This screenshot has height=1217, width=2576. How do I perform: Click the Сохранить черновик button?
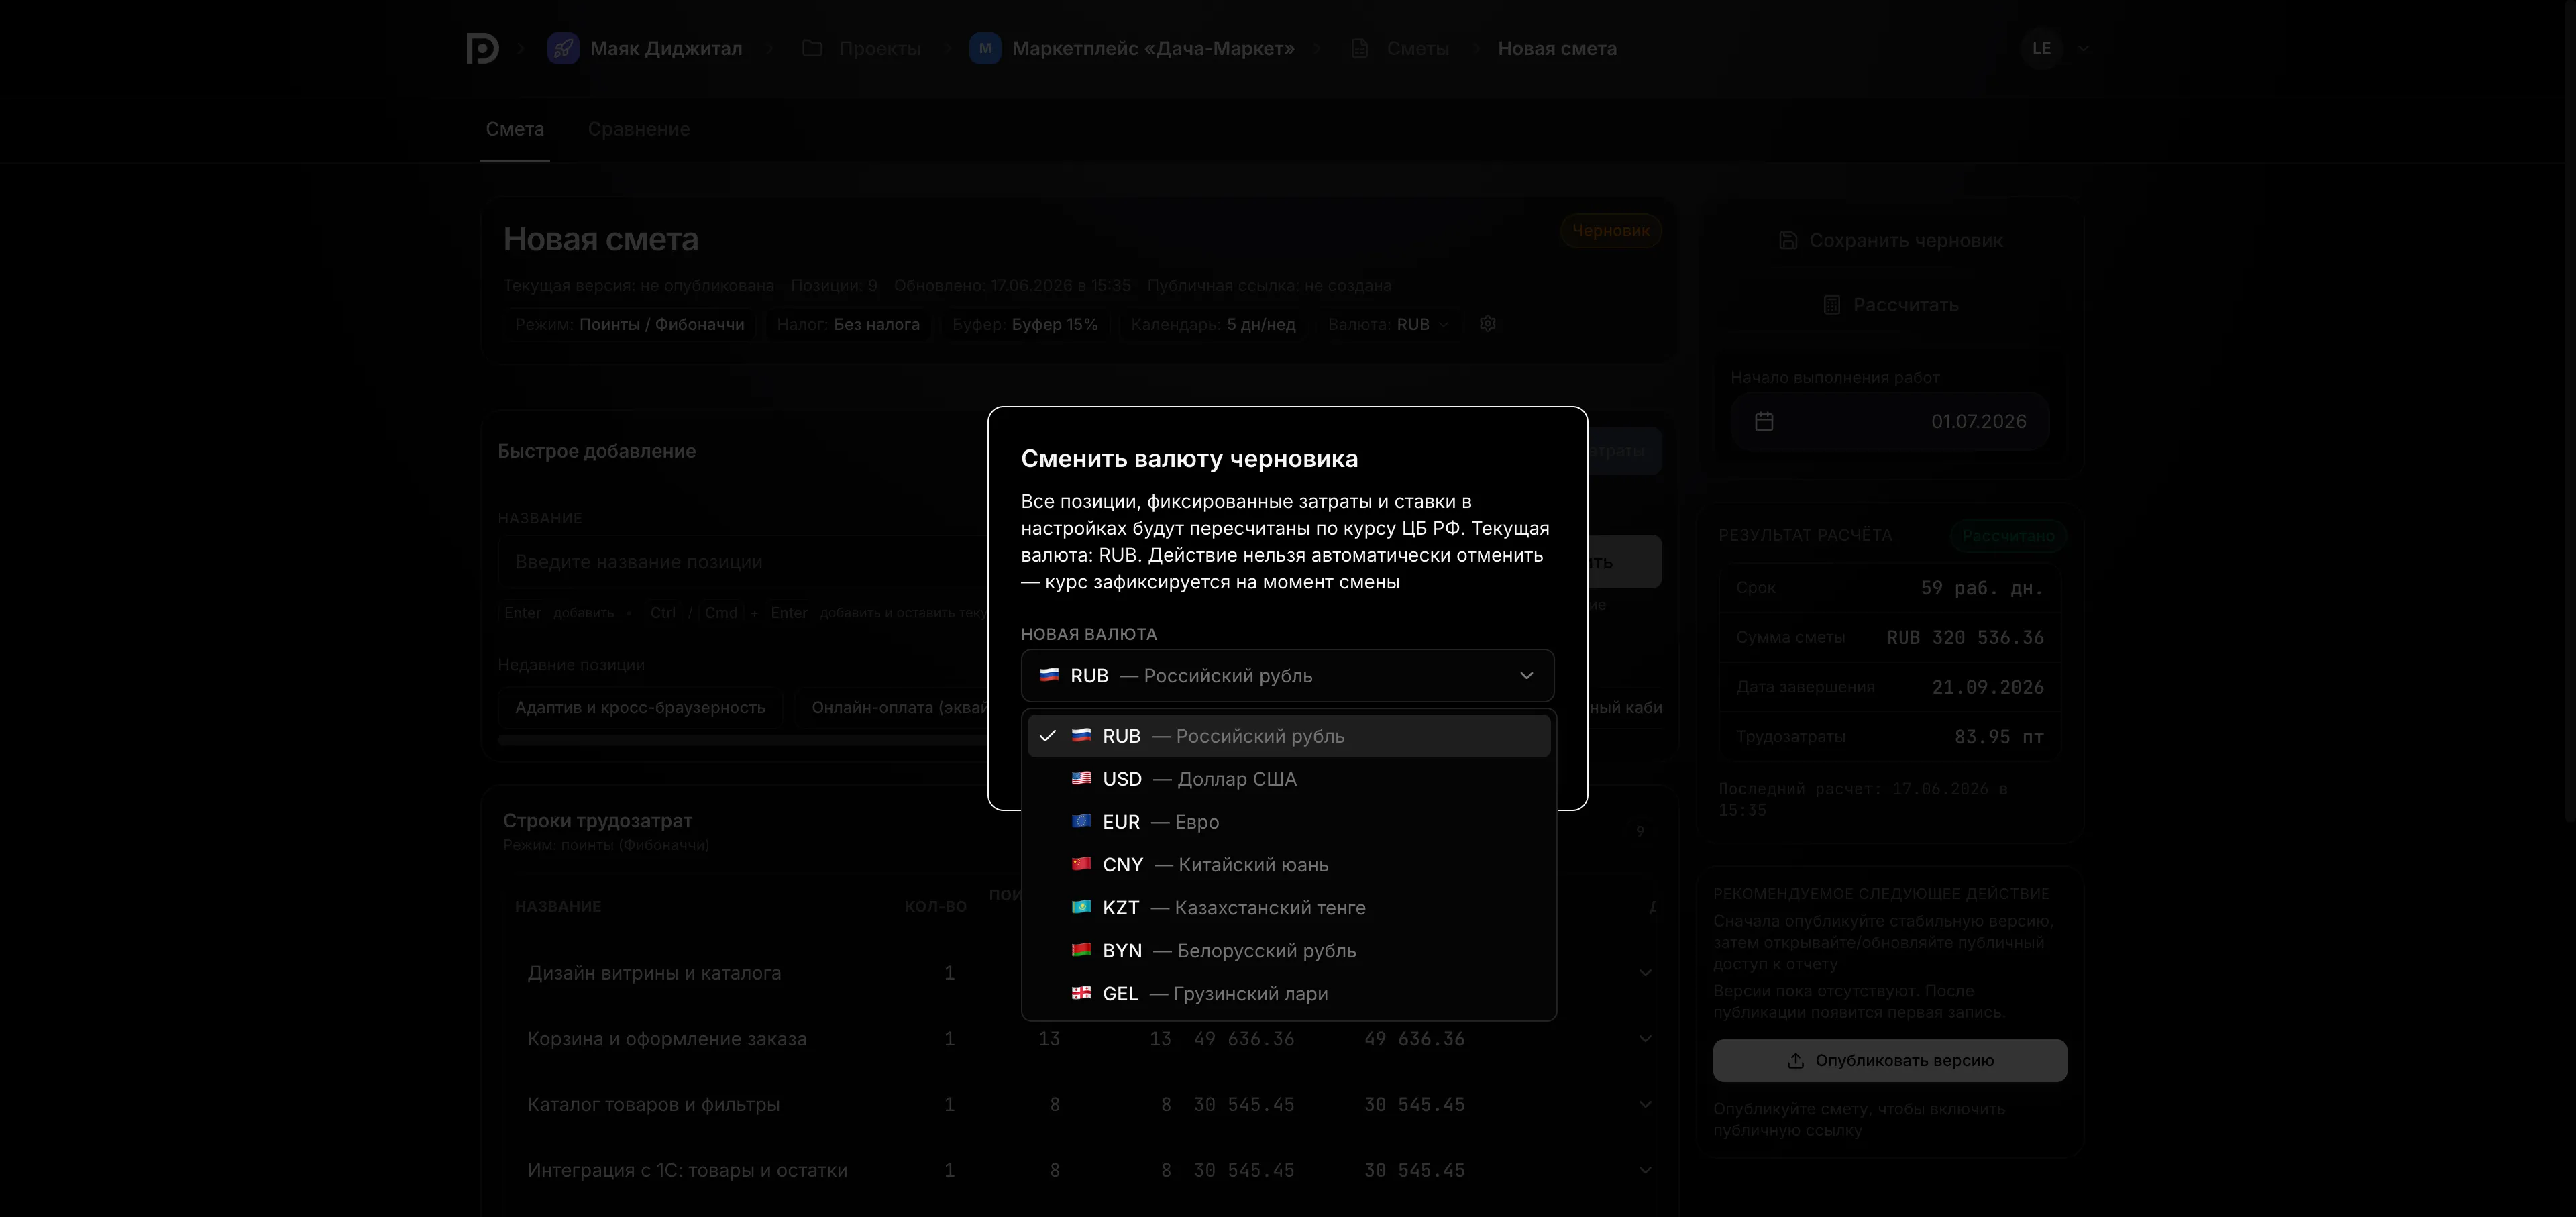click(x=1890, y=241)
